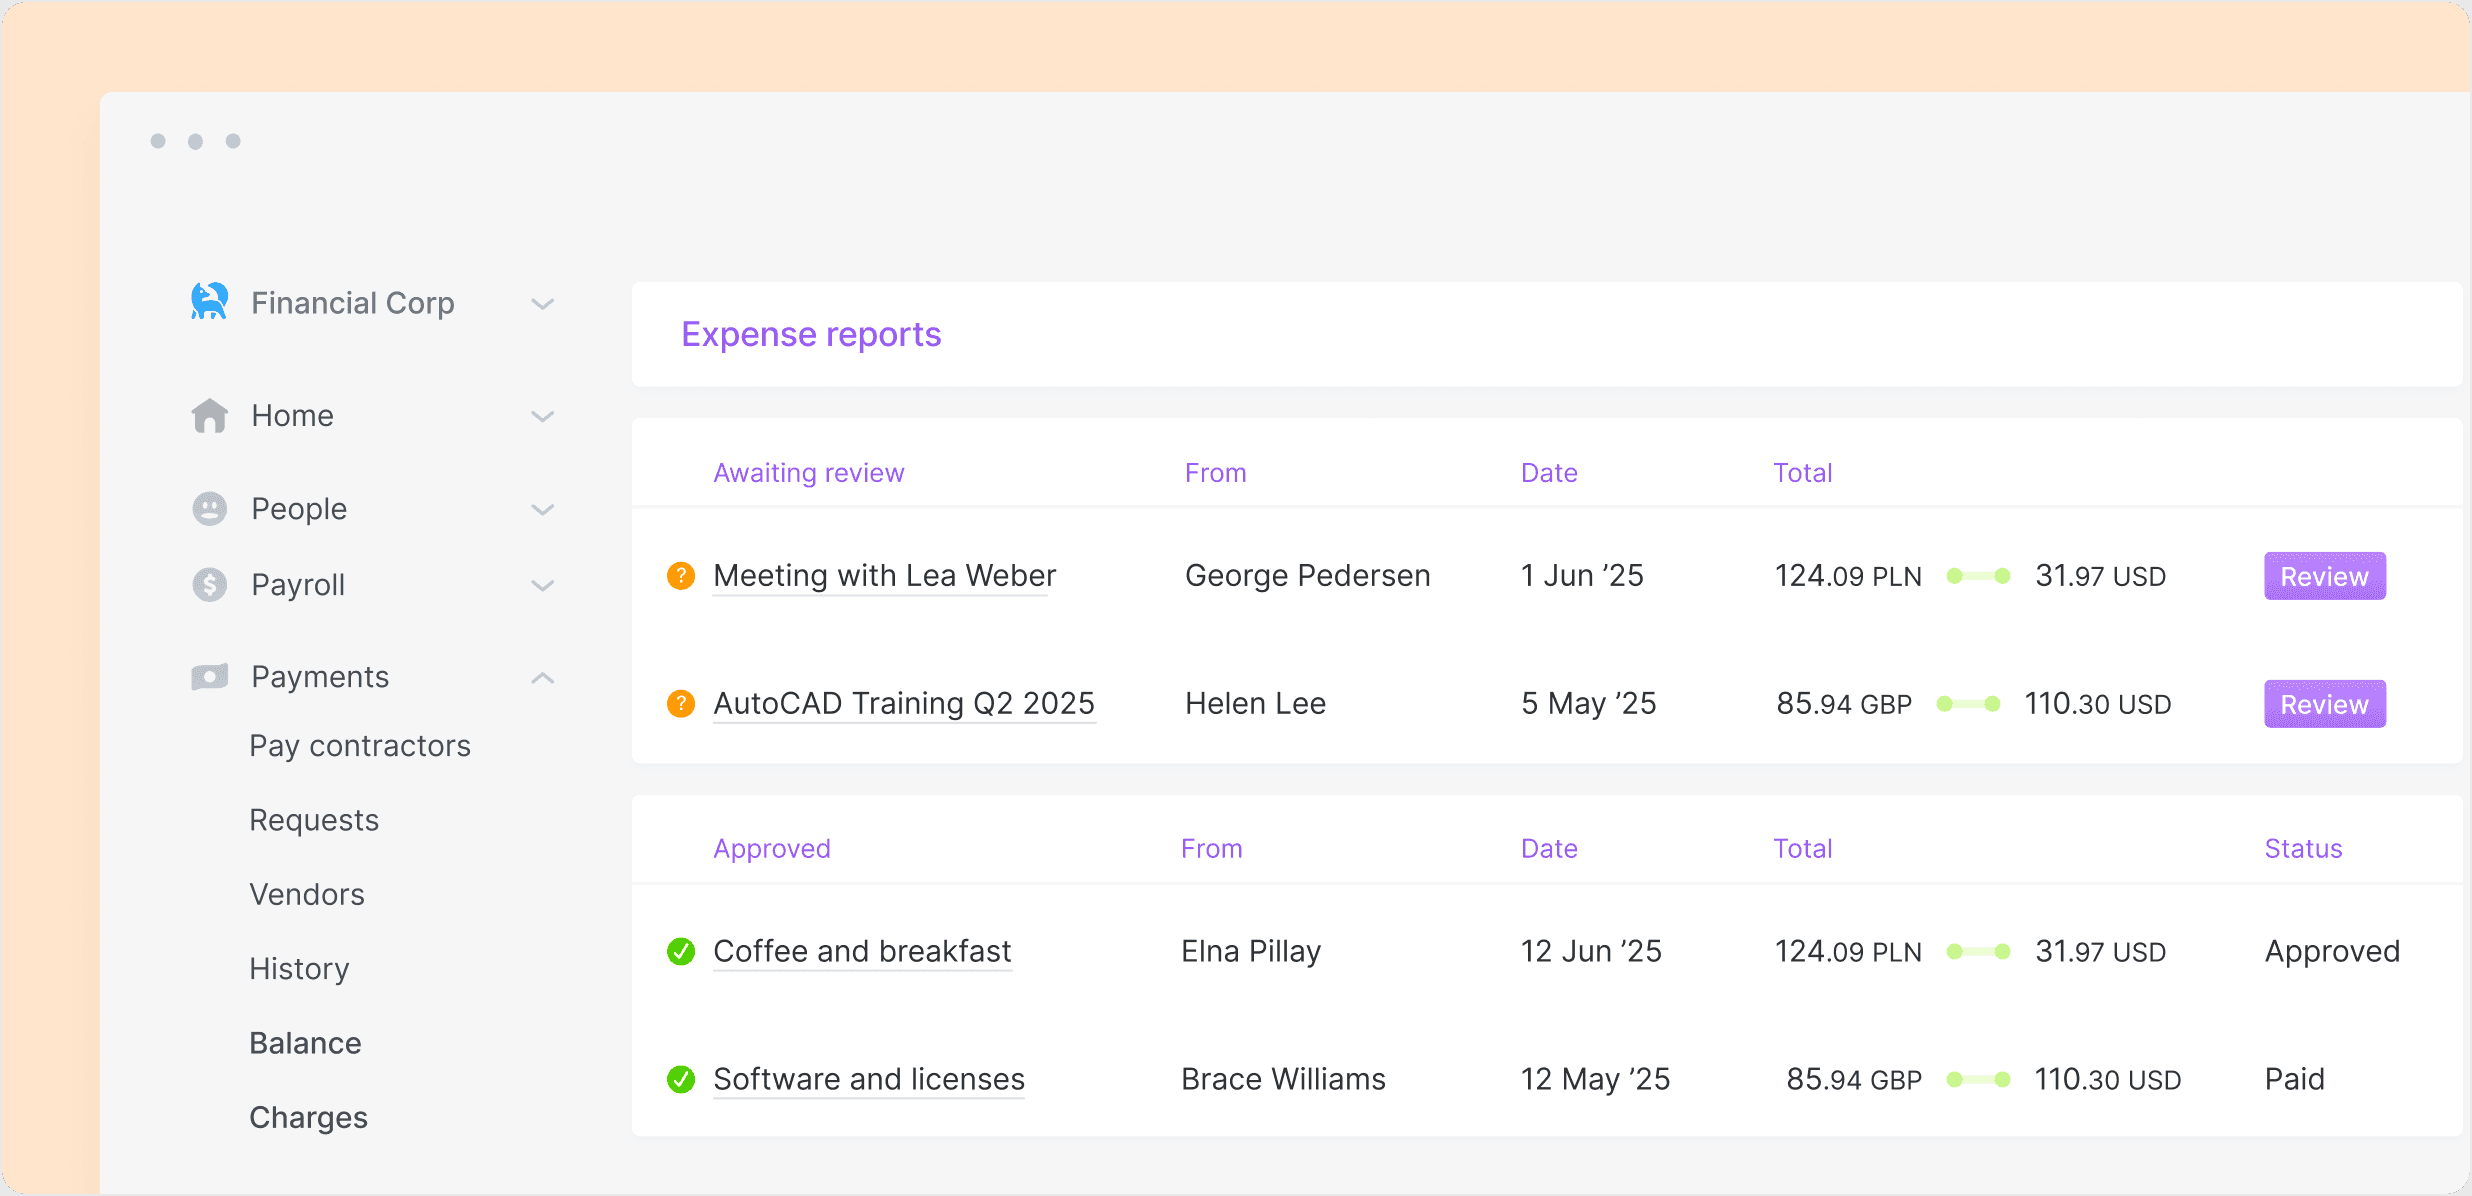Click the Financial Corp logo icon
The width and height of the screenshot is (2472, 1196).
coord(209,302)
